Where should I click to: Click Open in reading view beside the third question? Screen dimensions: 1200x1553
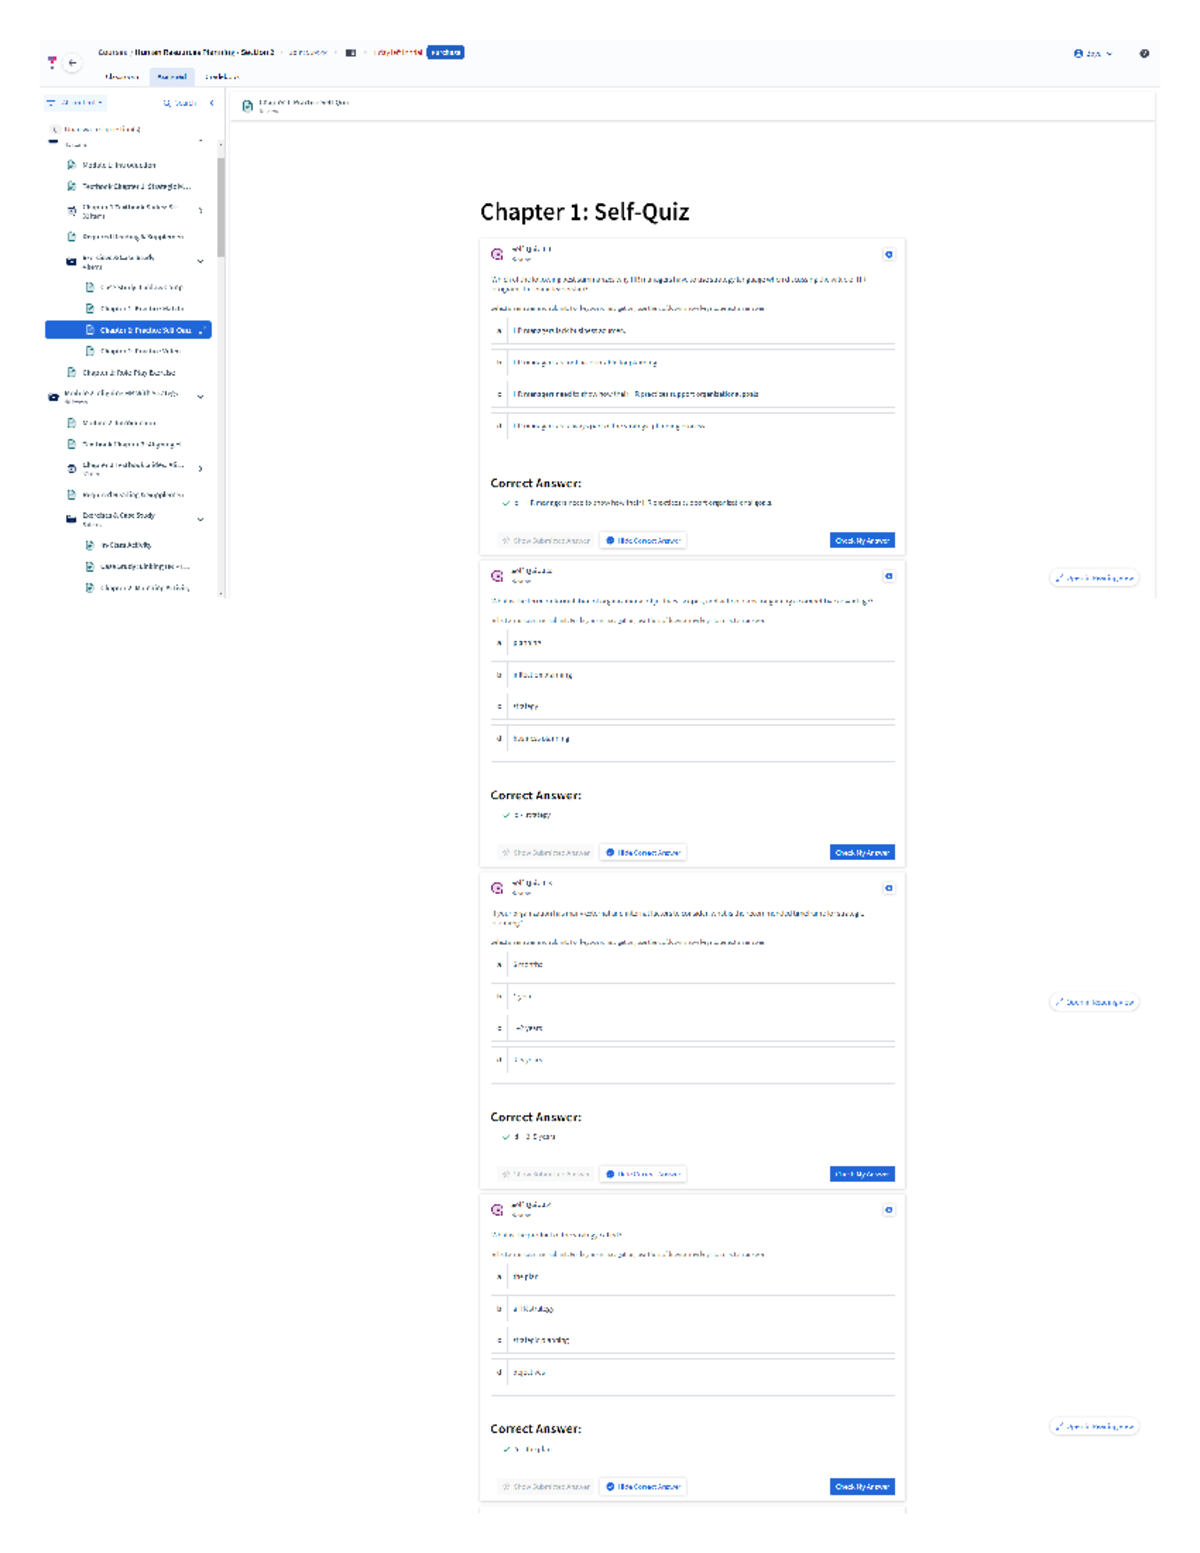tap(1094, 1002)
